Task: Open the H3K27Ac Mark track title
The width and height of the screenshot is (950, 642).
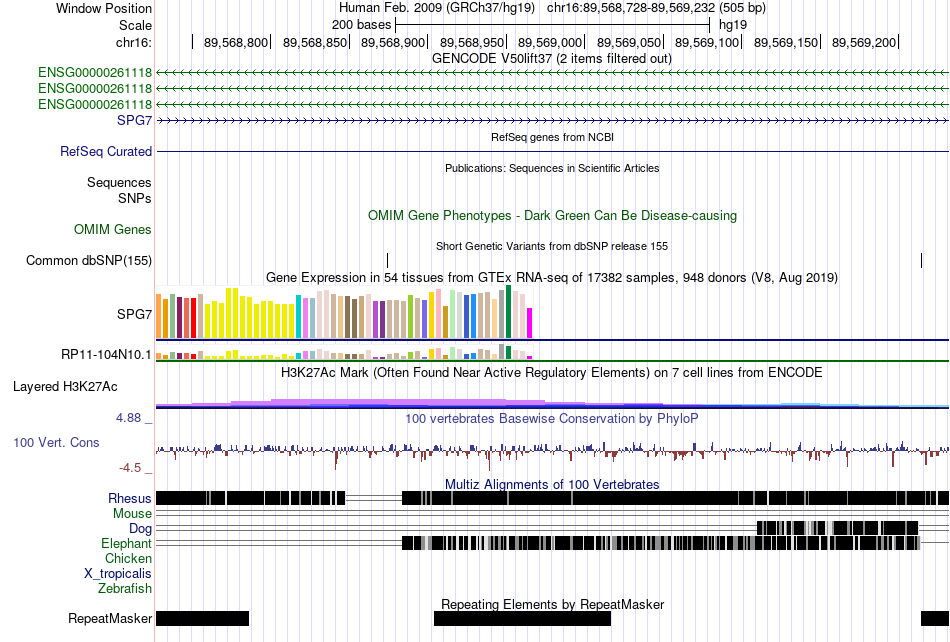Action: (x=552, y=372)
